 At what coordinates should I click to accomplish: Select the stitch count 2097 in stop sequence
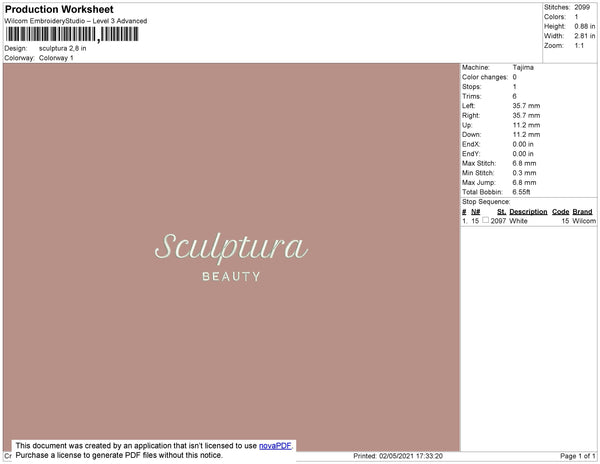click(498, 221)
